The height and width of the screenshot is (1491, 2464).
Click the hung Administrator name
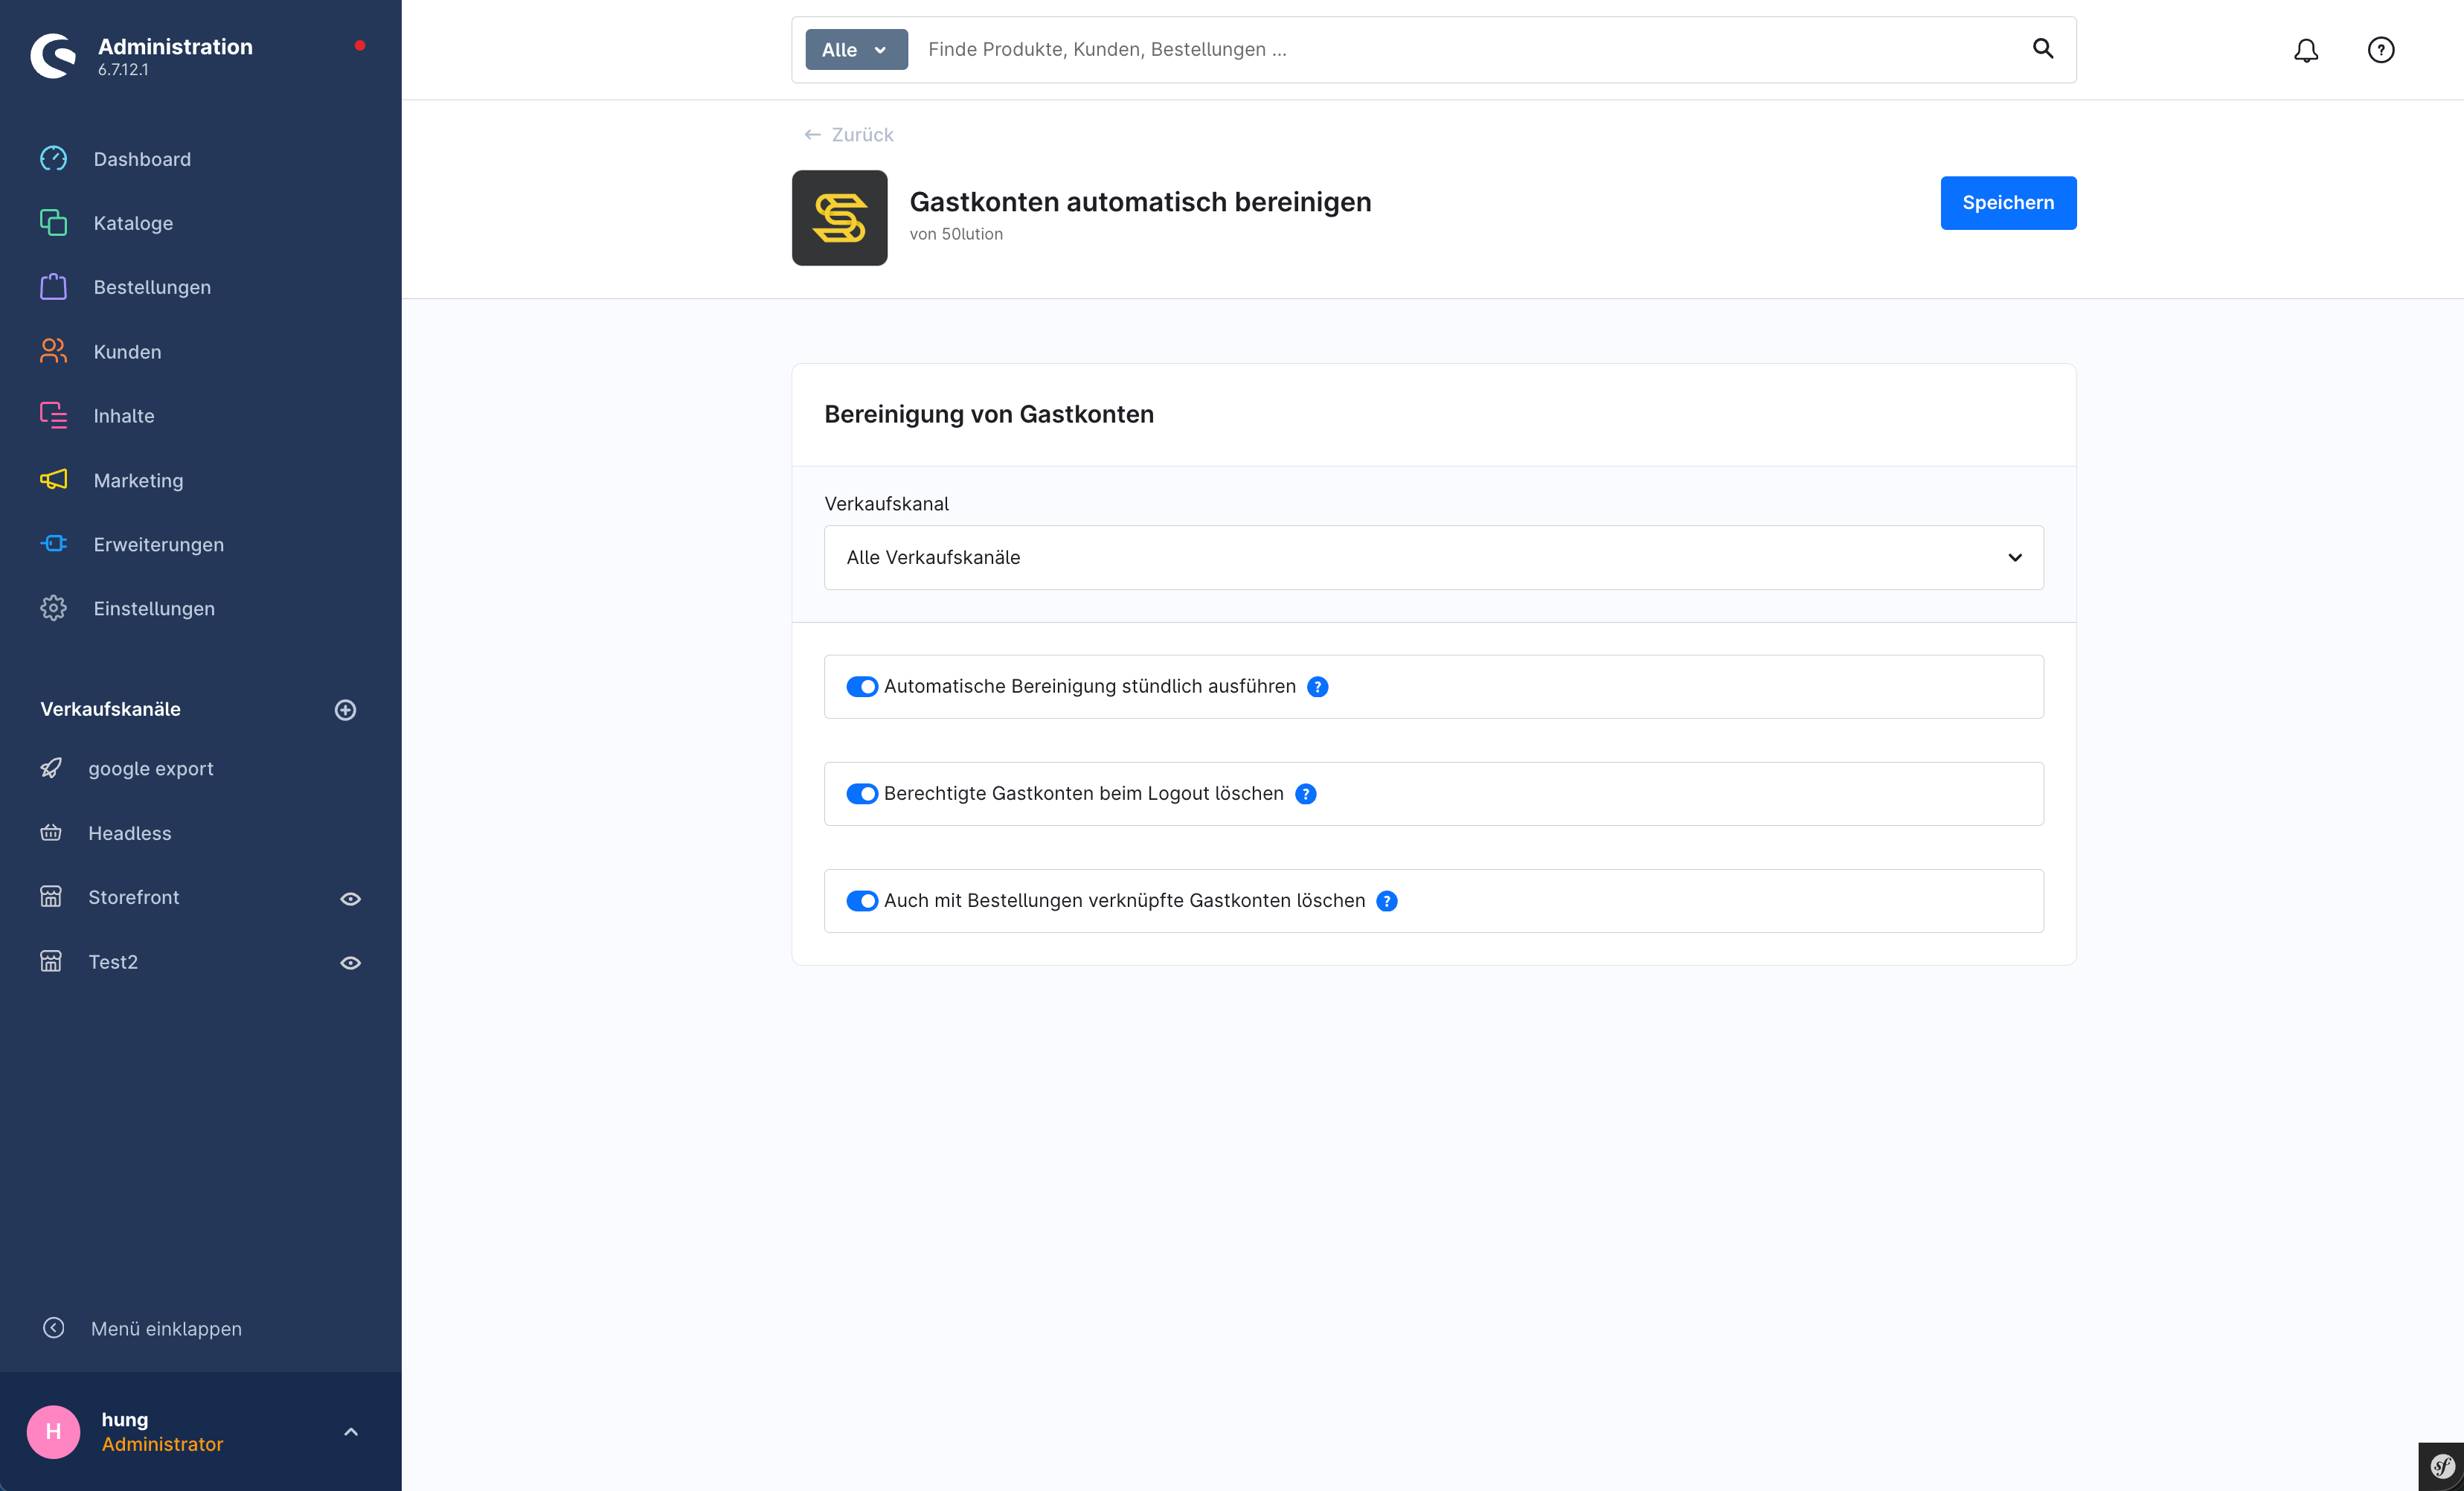pyautogui.click(x=161, y=1431)
